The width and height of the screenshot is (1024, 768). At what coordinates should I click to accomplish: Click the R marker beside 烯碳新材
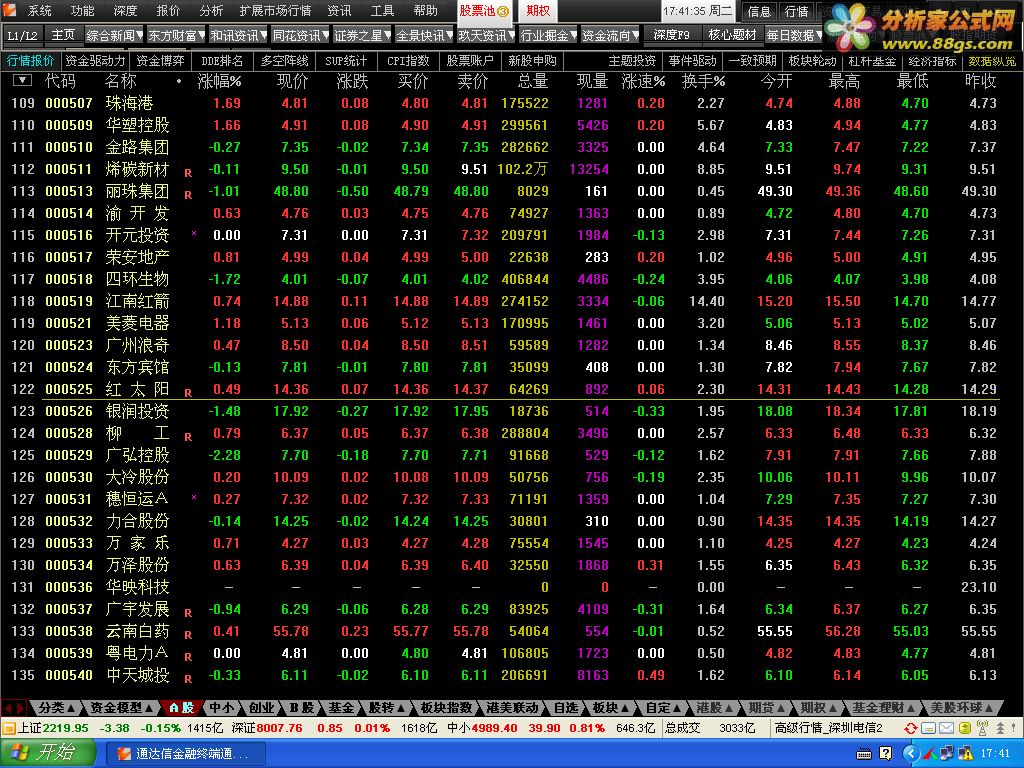[188, 173]
